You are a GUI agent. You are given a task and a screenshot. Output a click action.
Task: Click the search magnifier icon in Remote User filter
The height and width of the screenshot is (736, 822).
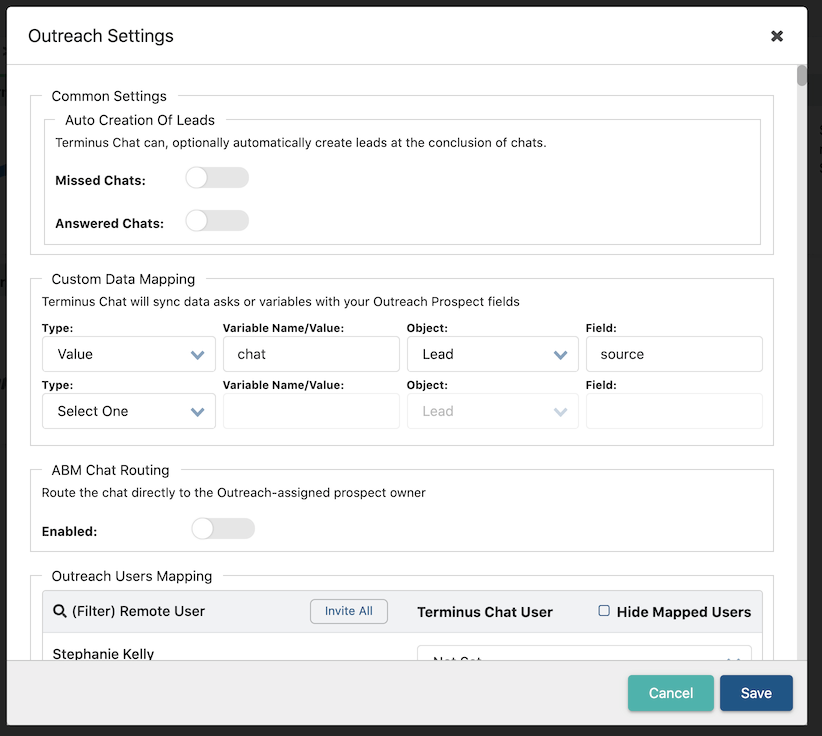60,611
